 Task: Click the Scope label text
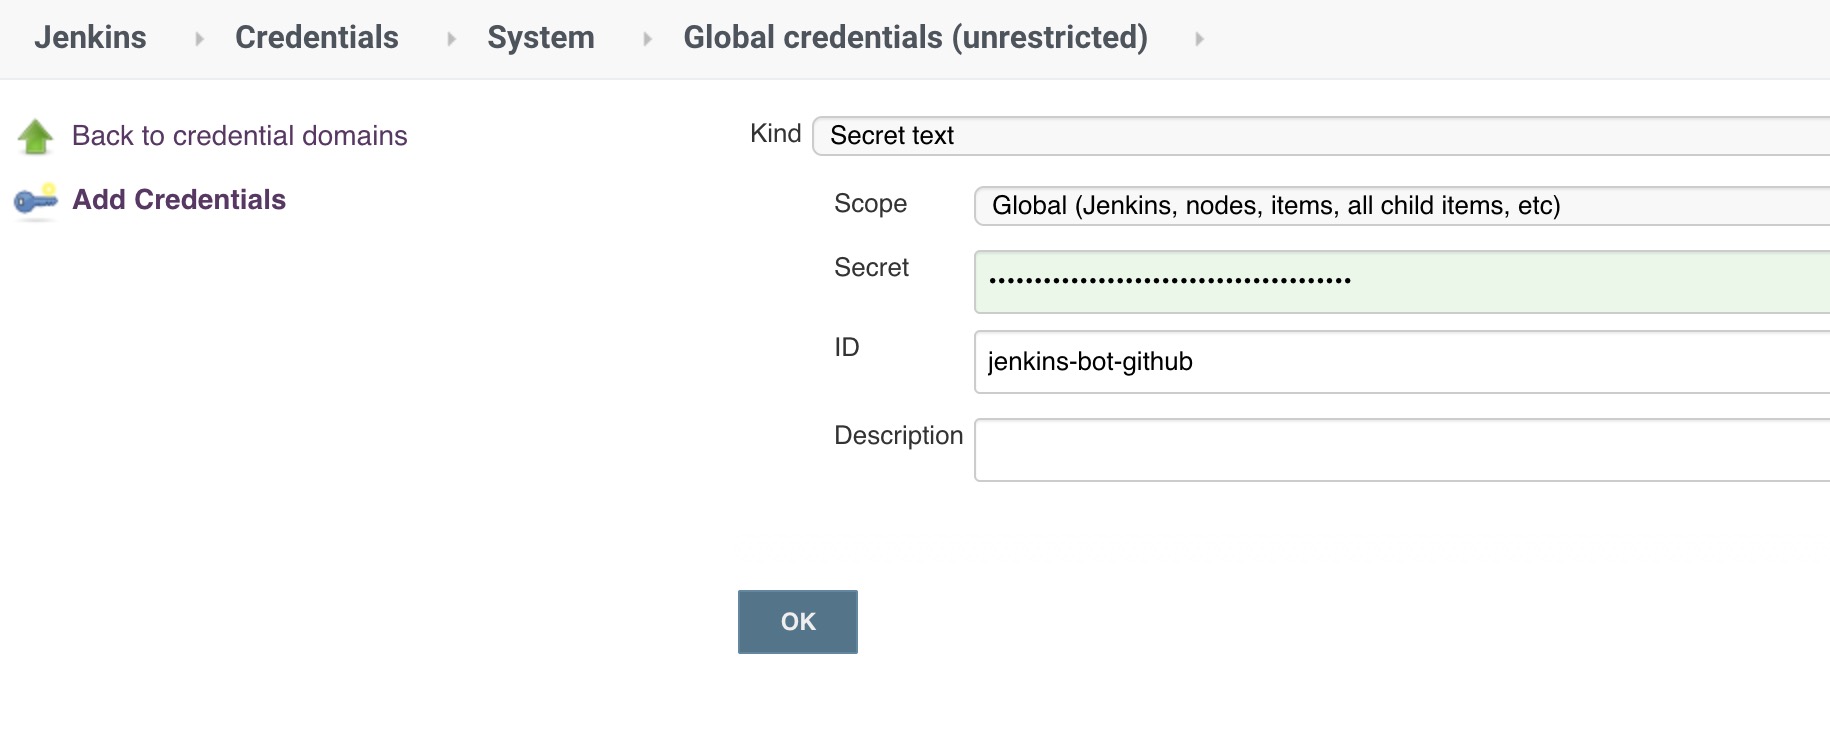coord(871,204)
